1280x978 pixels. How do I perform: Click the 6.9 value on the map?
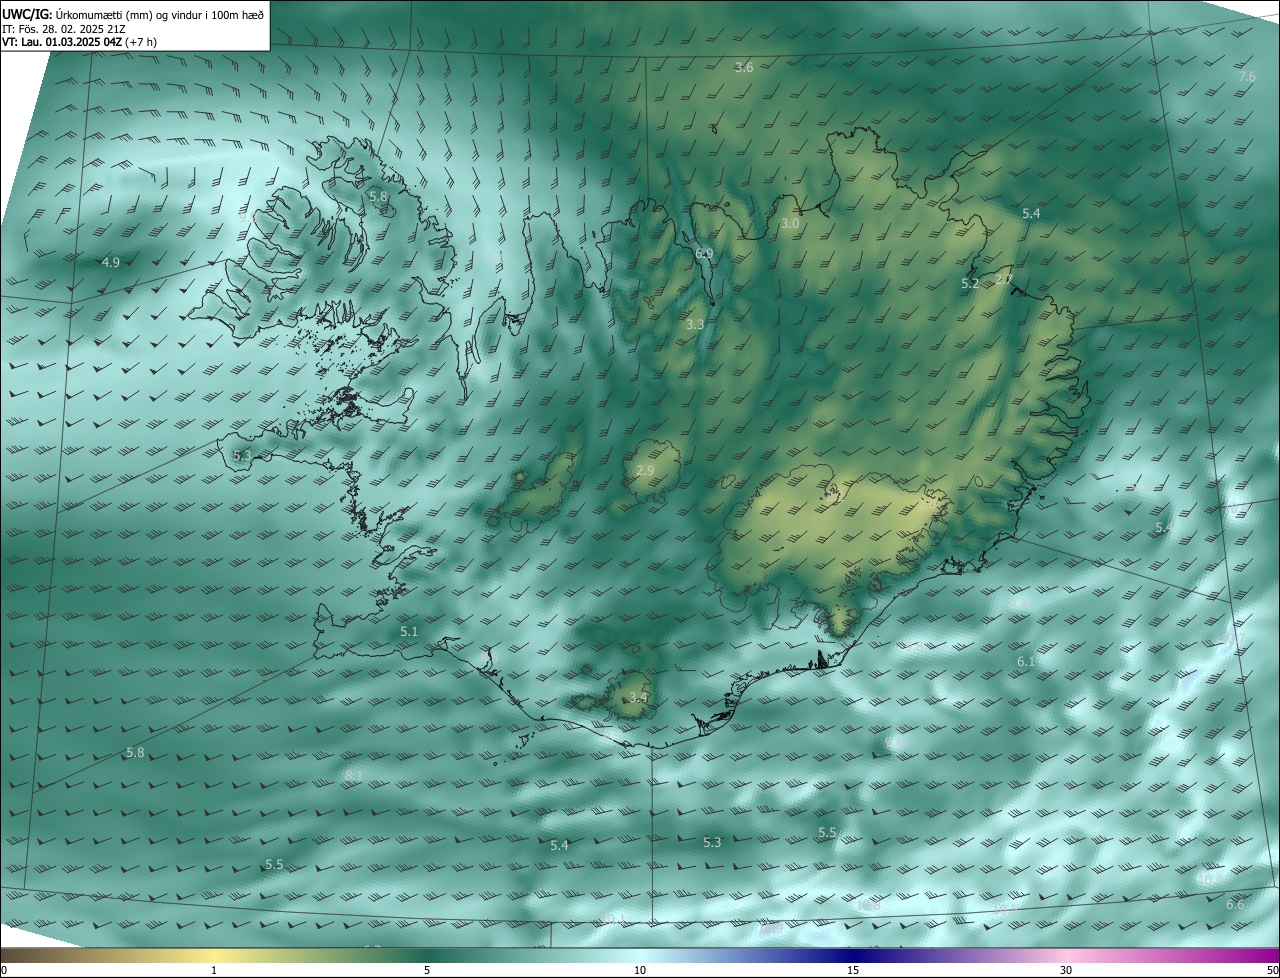(x=704, y=254)
